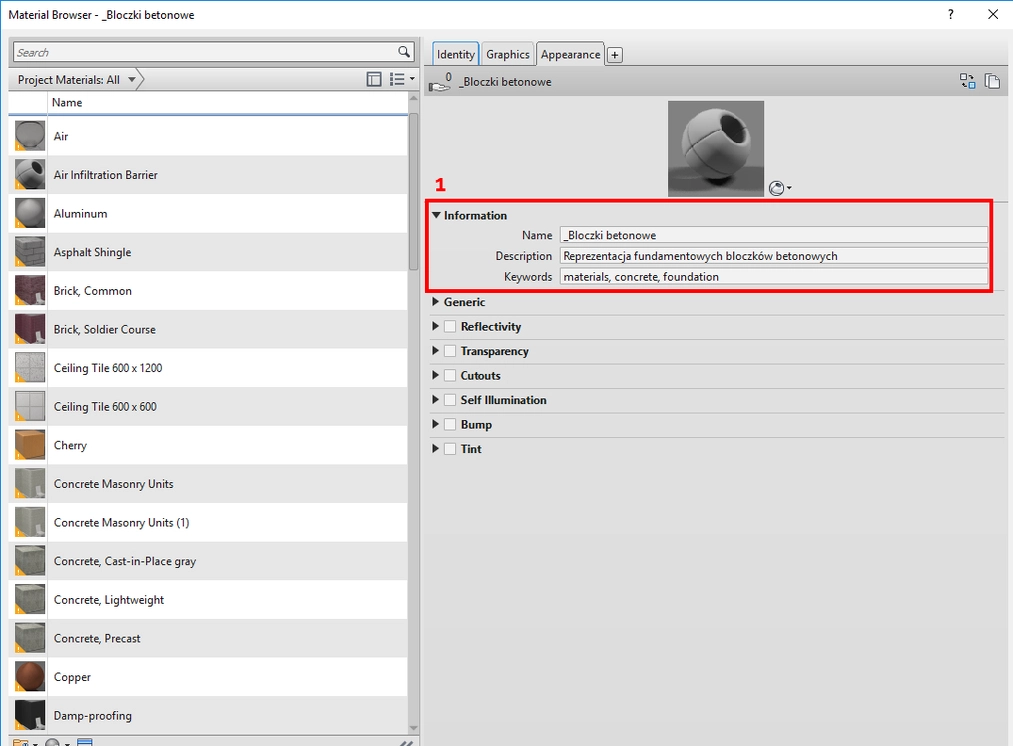Open the Project Materials: All filter dropdown
The image size is (1013, 746).
pos(75,80)
